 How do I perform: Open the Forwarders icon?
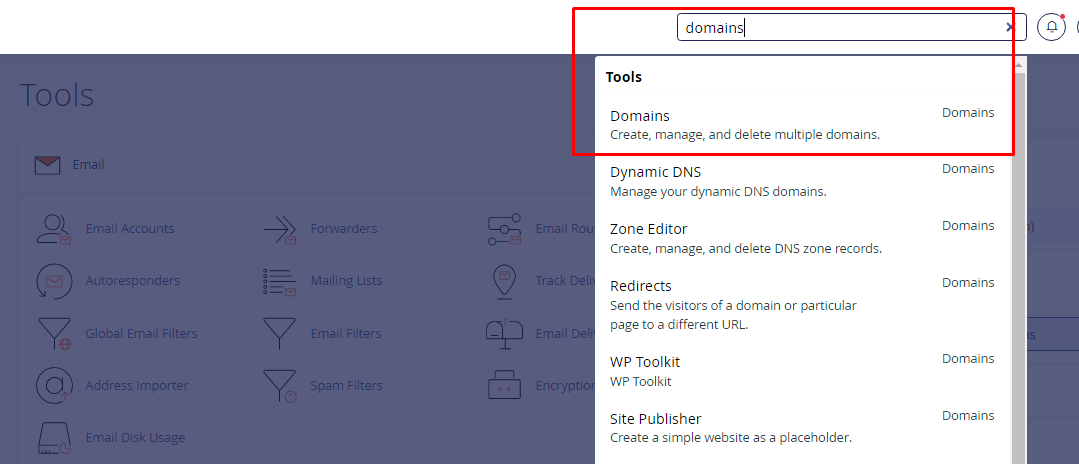coord(279,229)
